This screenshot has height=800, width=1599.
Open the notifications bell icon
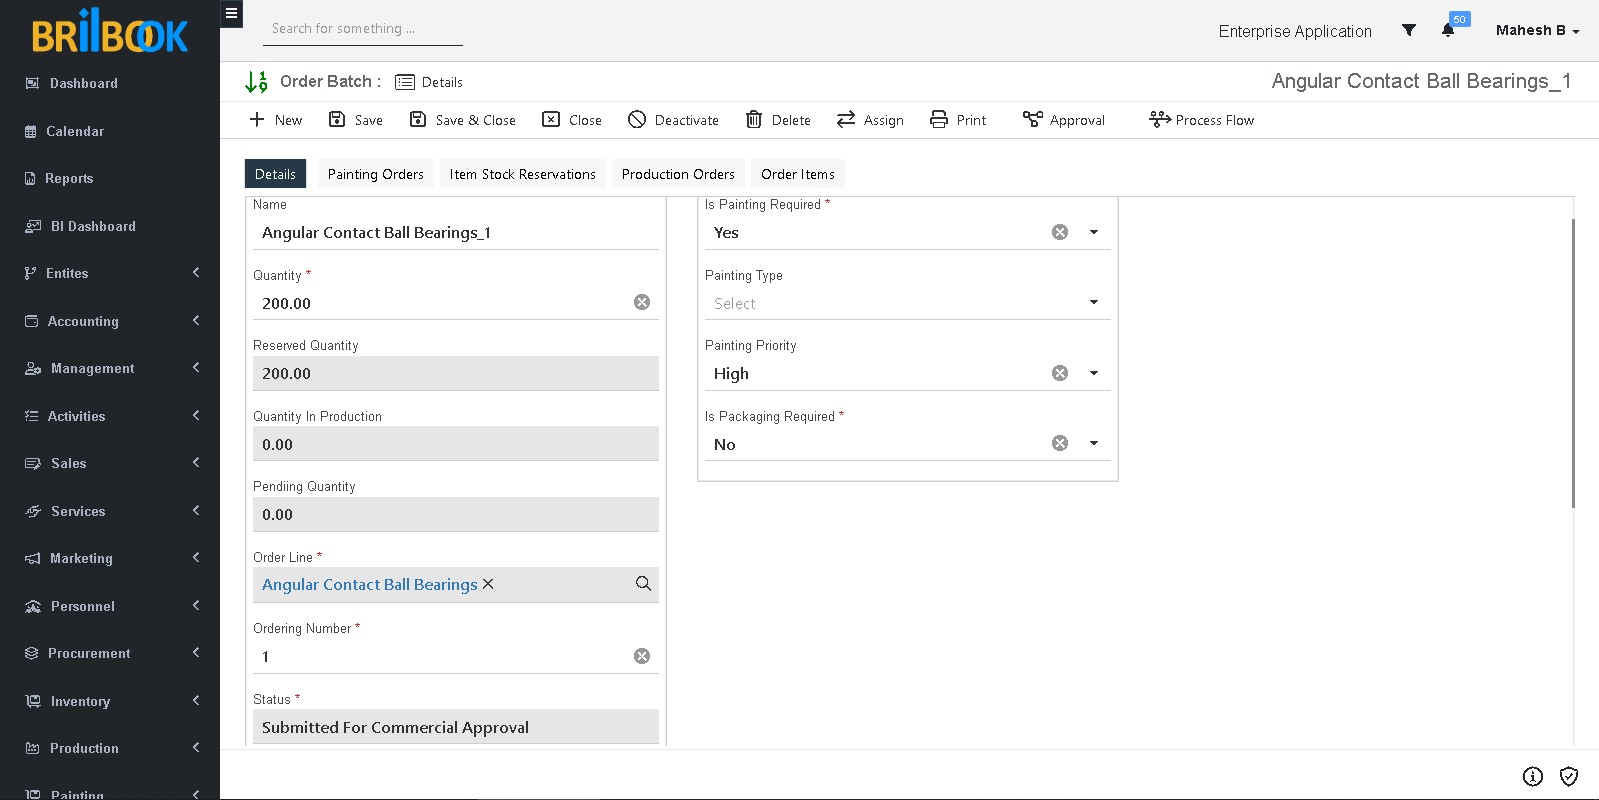(x=1447, y=30)
